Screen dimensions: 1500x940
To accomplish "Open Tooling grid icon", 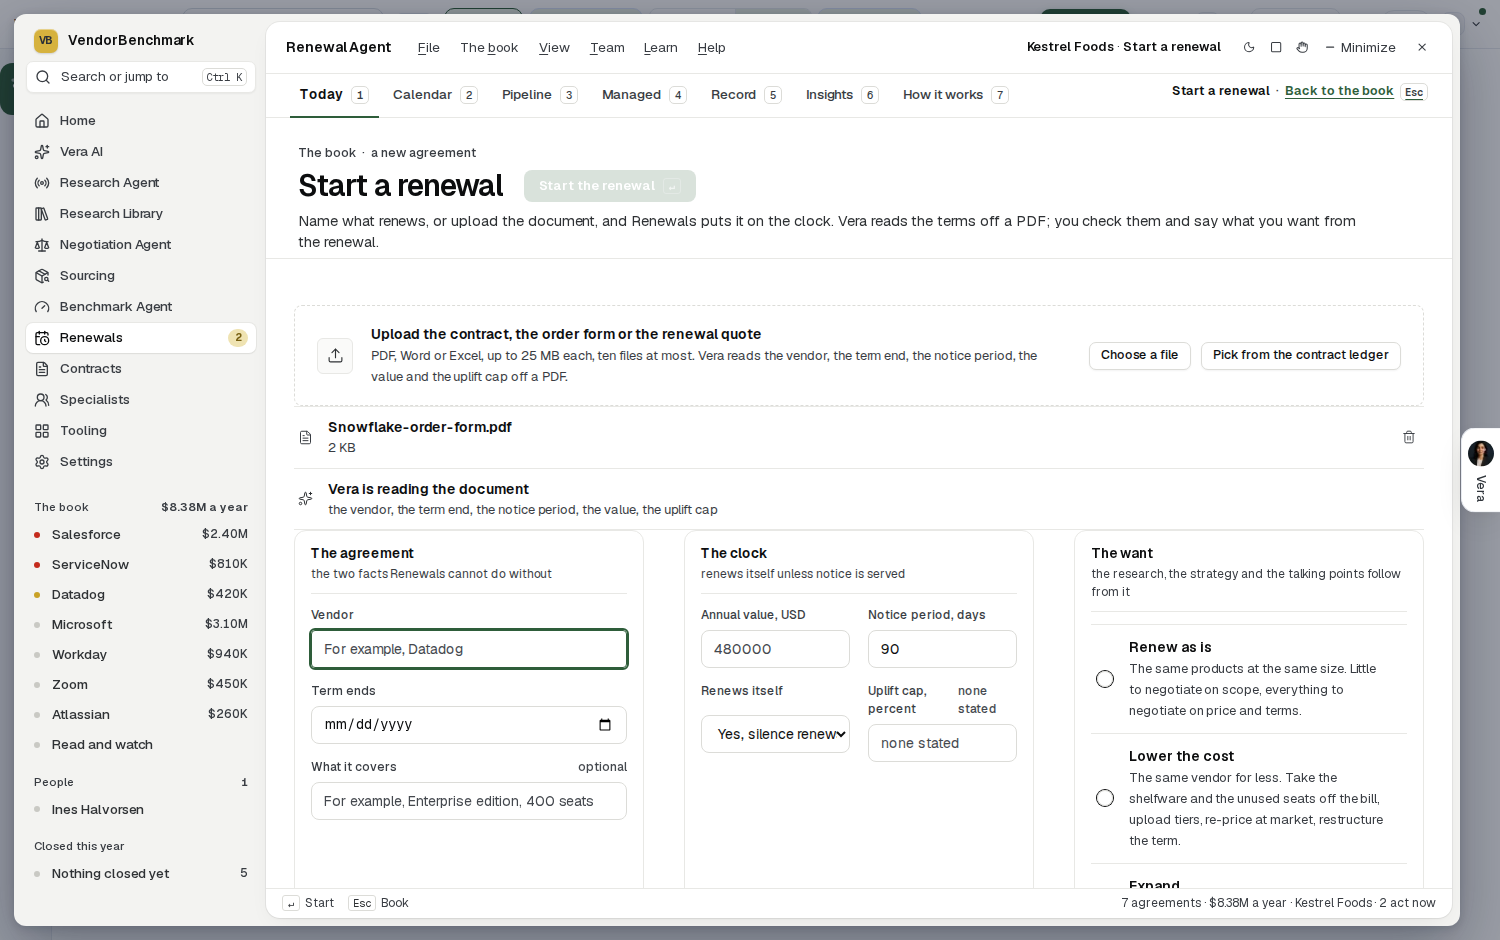I will tap(42, 431).
